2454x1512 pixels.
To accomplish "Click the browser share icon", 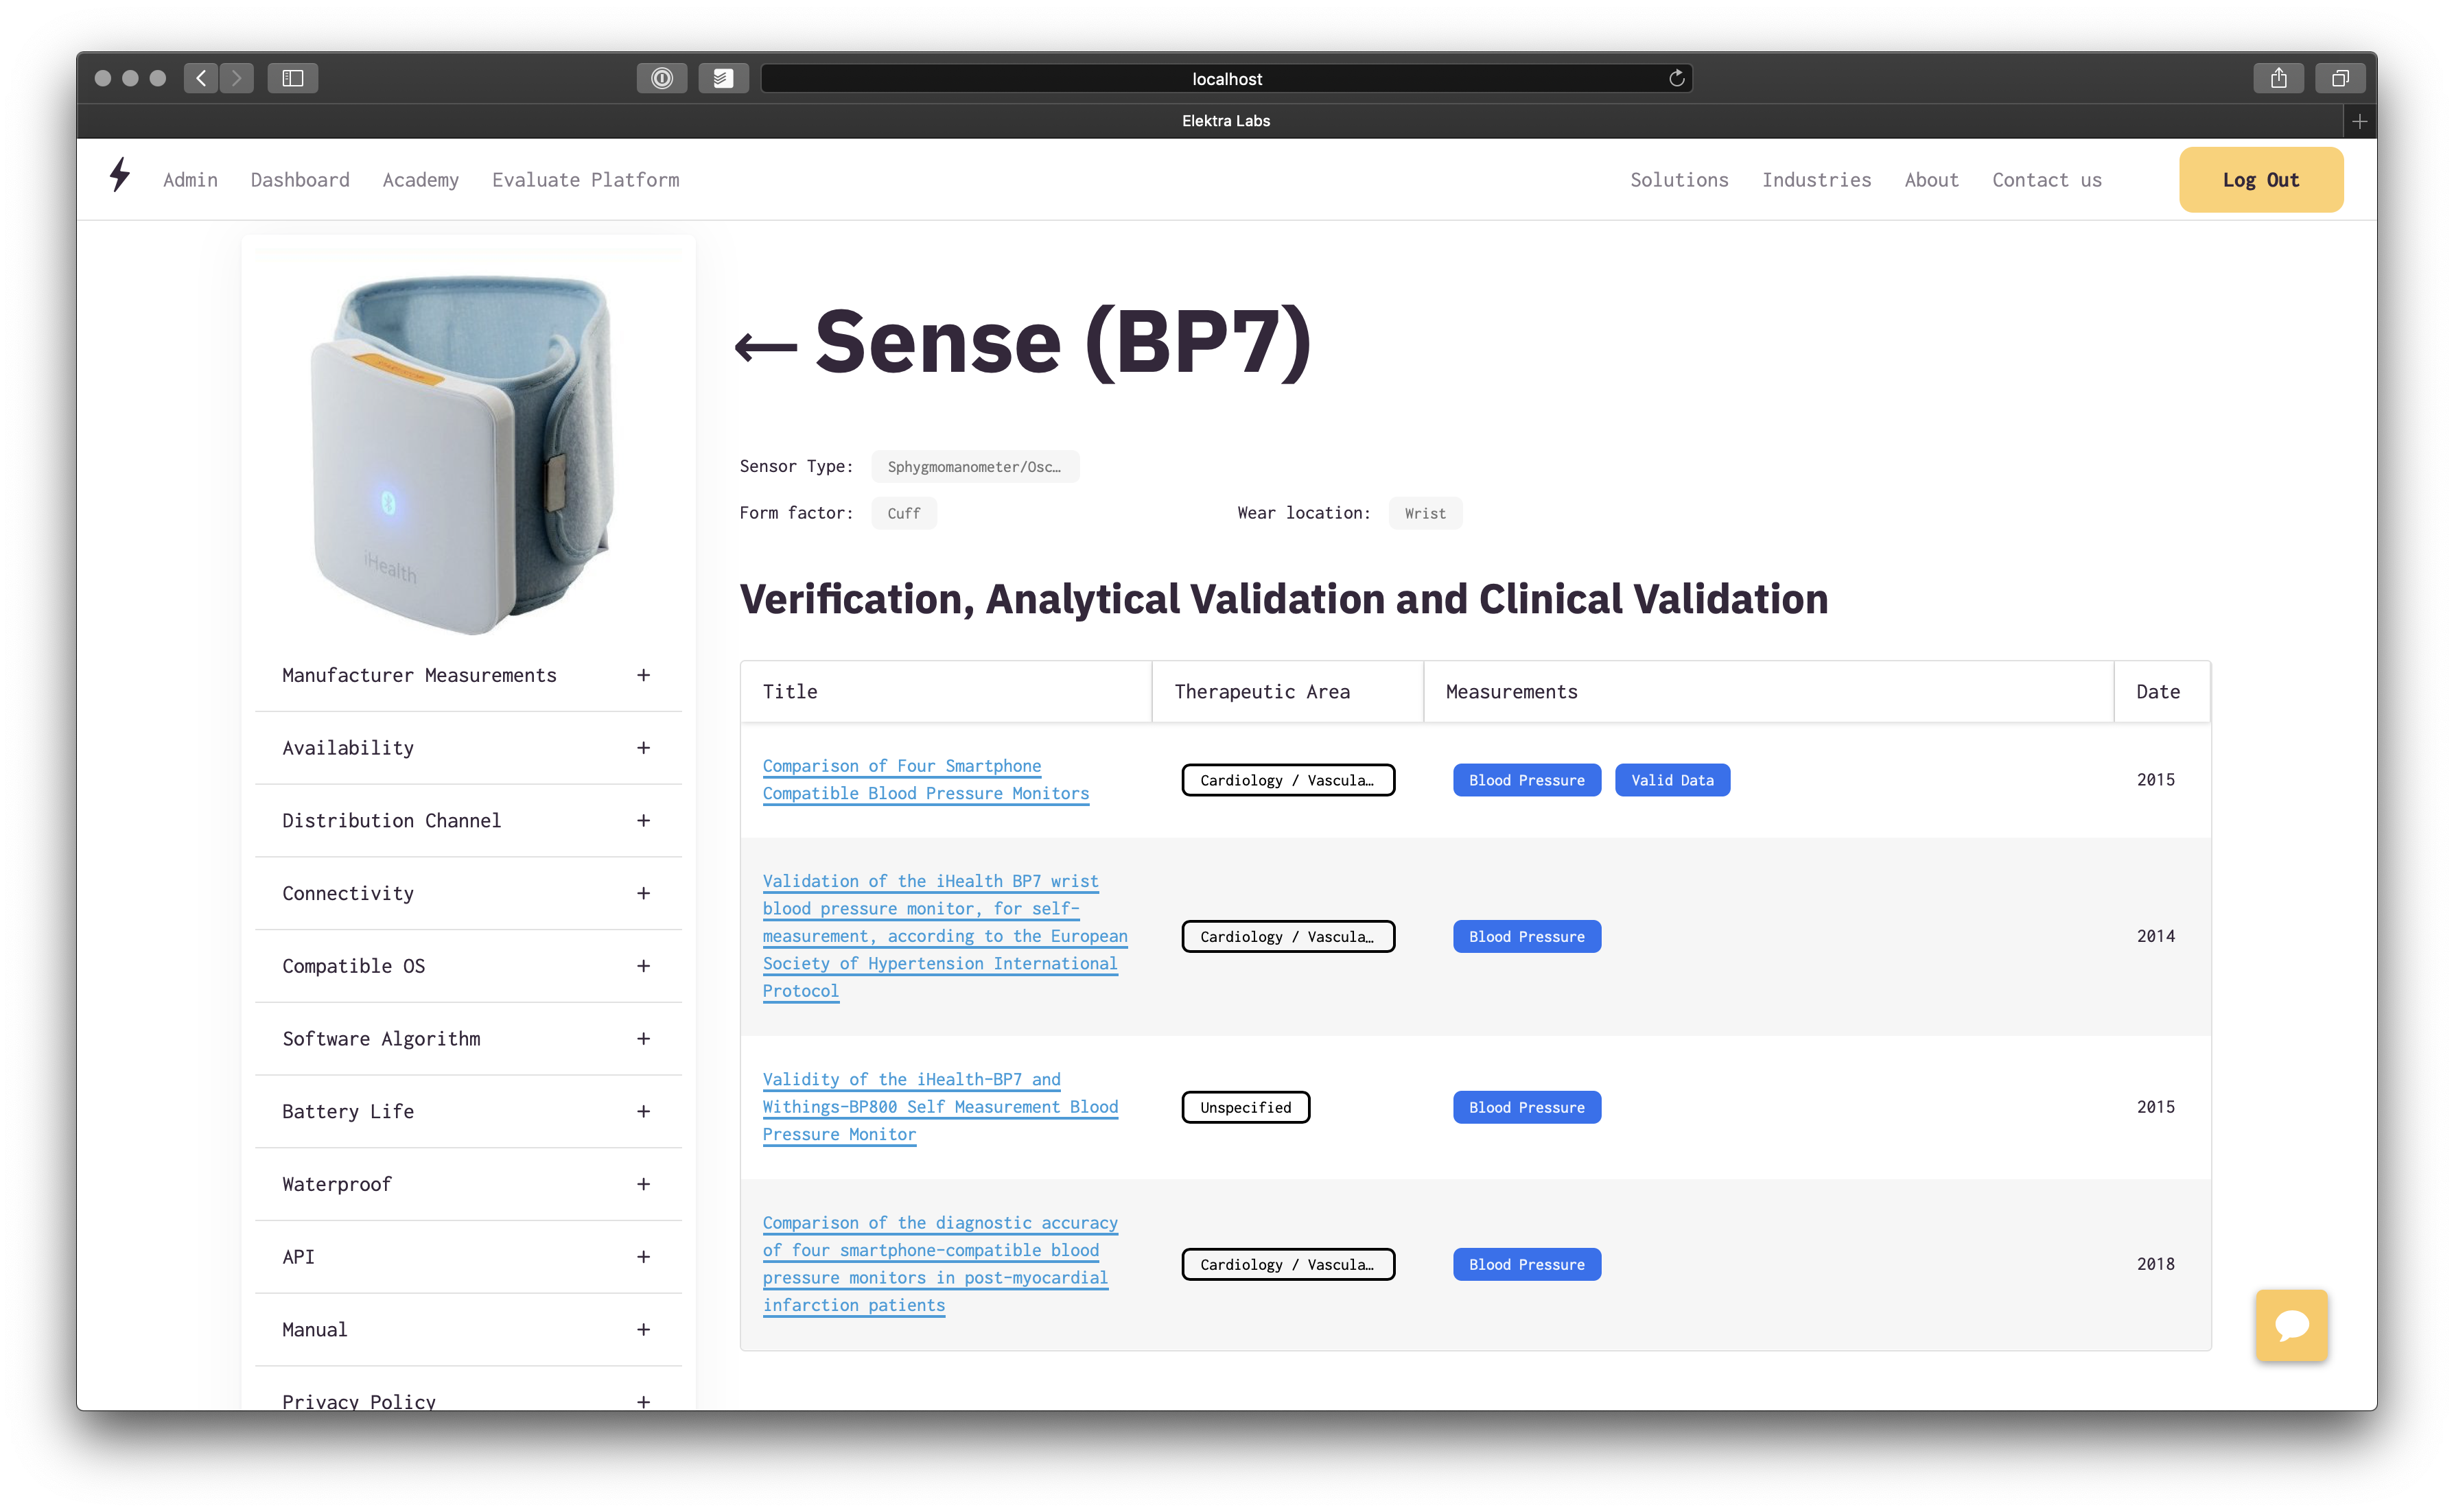I will pyautogui.click(x=2278, y=78).
